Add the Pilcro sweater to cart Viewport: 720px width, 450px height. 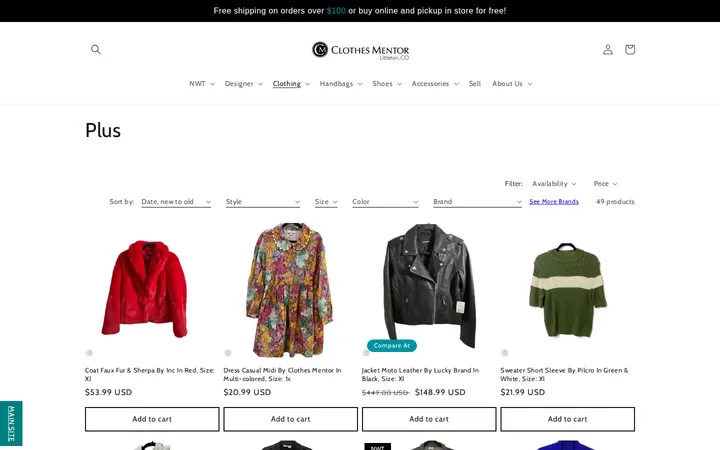[568, 419]
